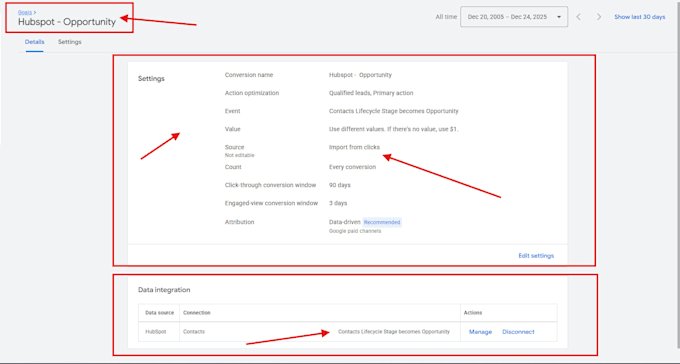
Task: Click the All time label
Action: (446, 17)
